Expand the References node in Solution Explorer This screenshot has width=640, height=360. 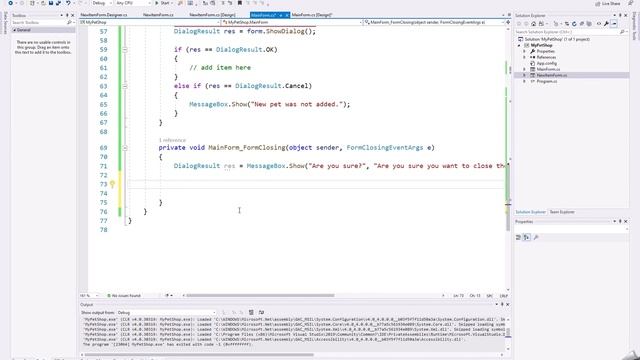[x=525, y=58]
